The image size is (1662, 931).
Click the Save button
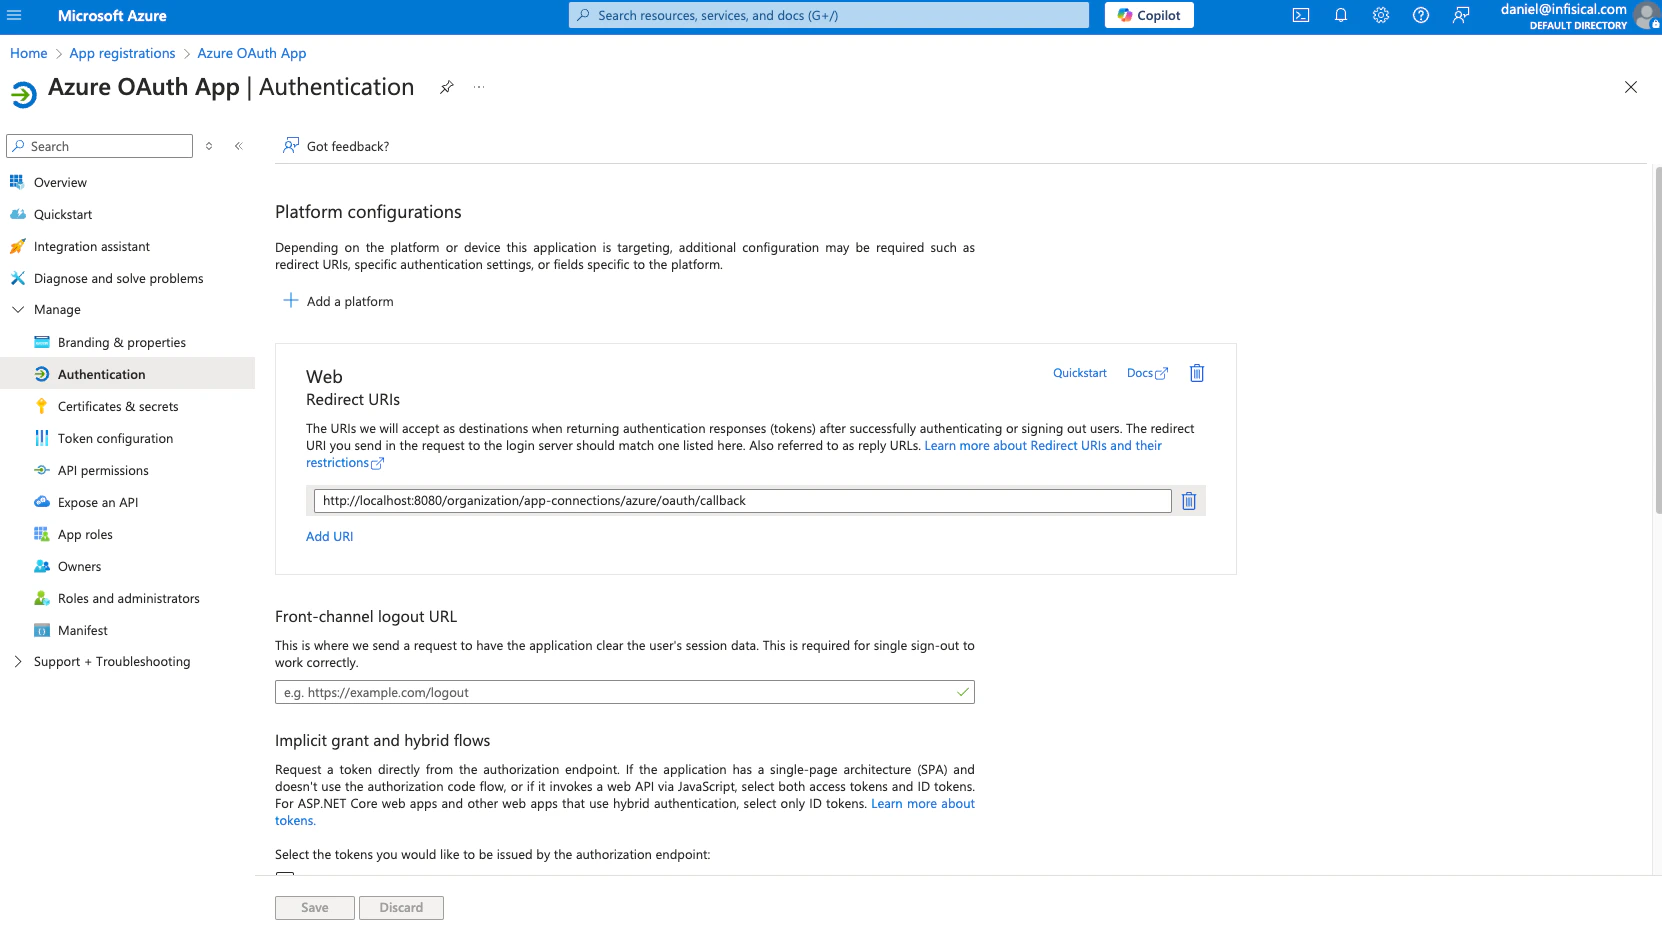click(315, 908)
